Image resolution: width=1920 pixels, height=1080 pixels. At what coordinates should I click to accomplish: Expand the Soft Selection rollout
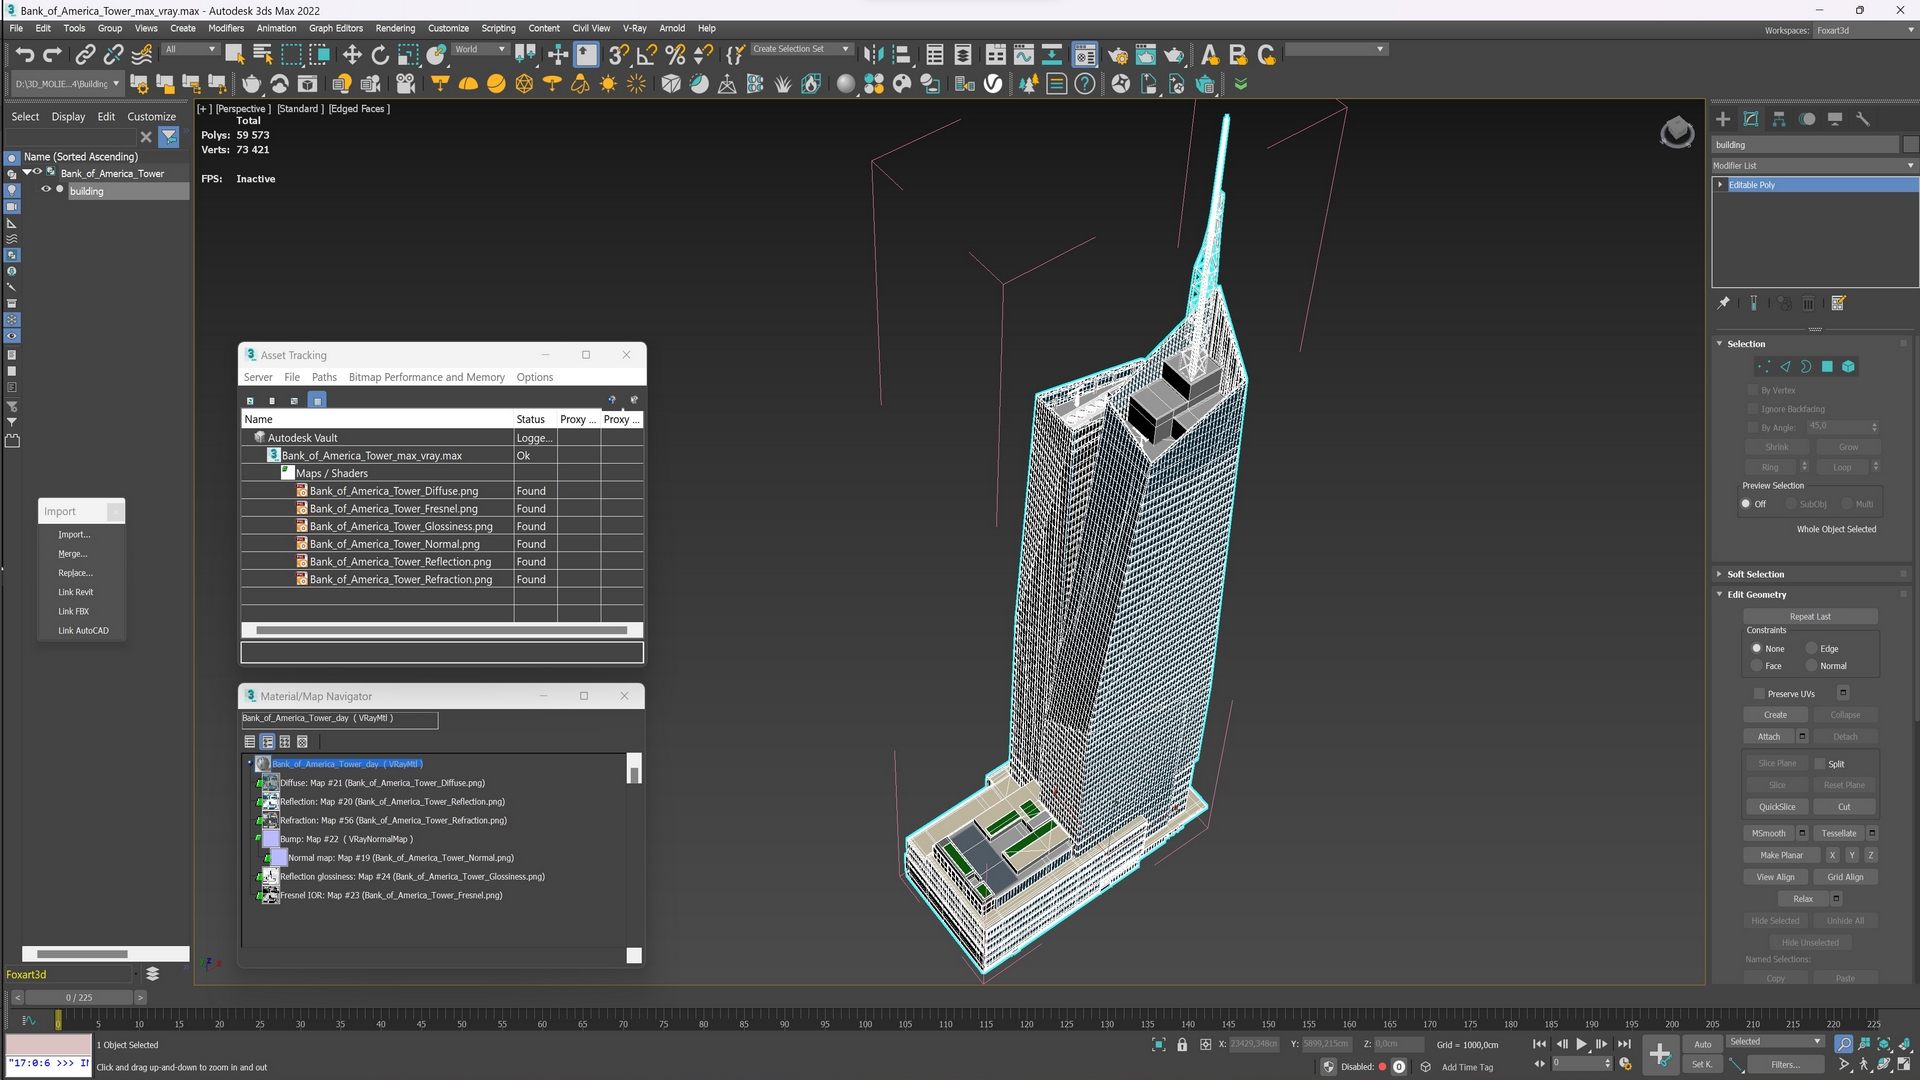[1720, 574]
